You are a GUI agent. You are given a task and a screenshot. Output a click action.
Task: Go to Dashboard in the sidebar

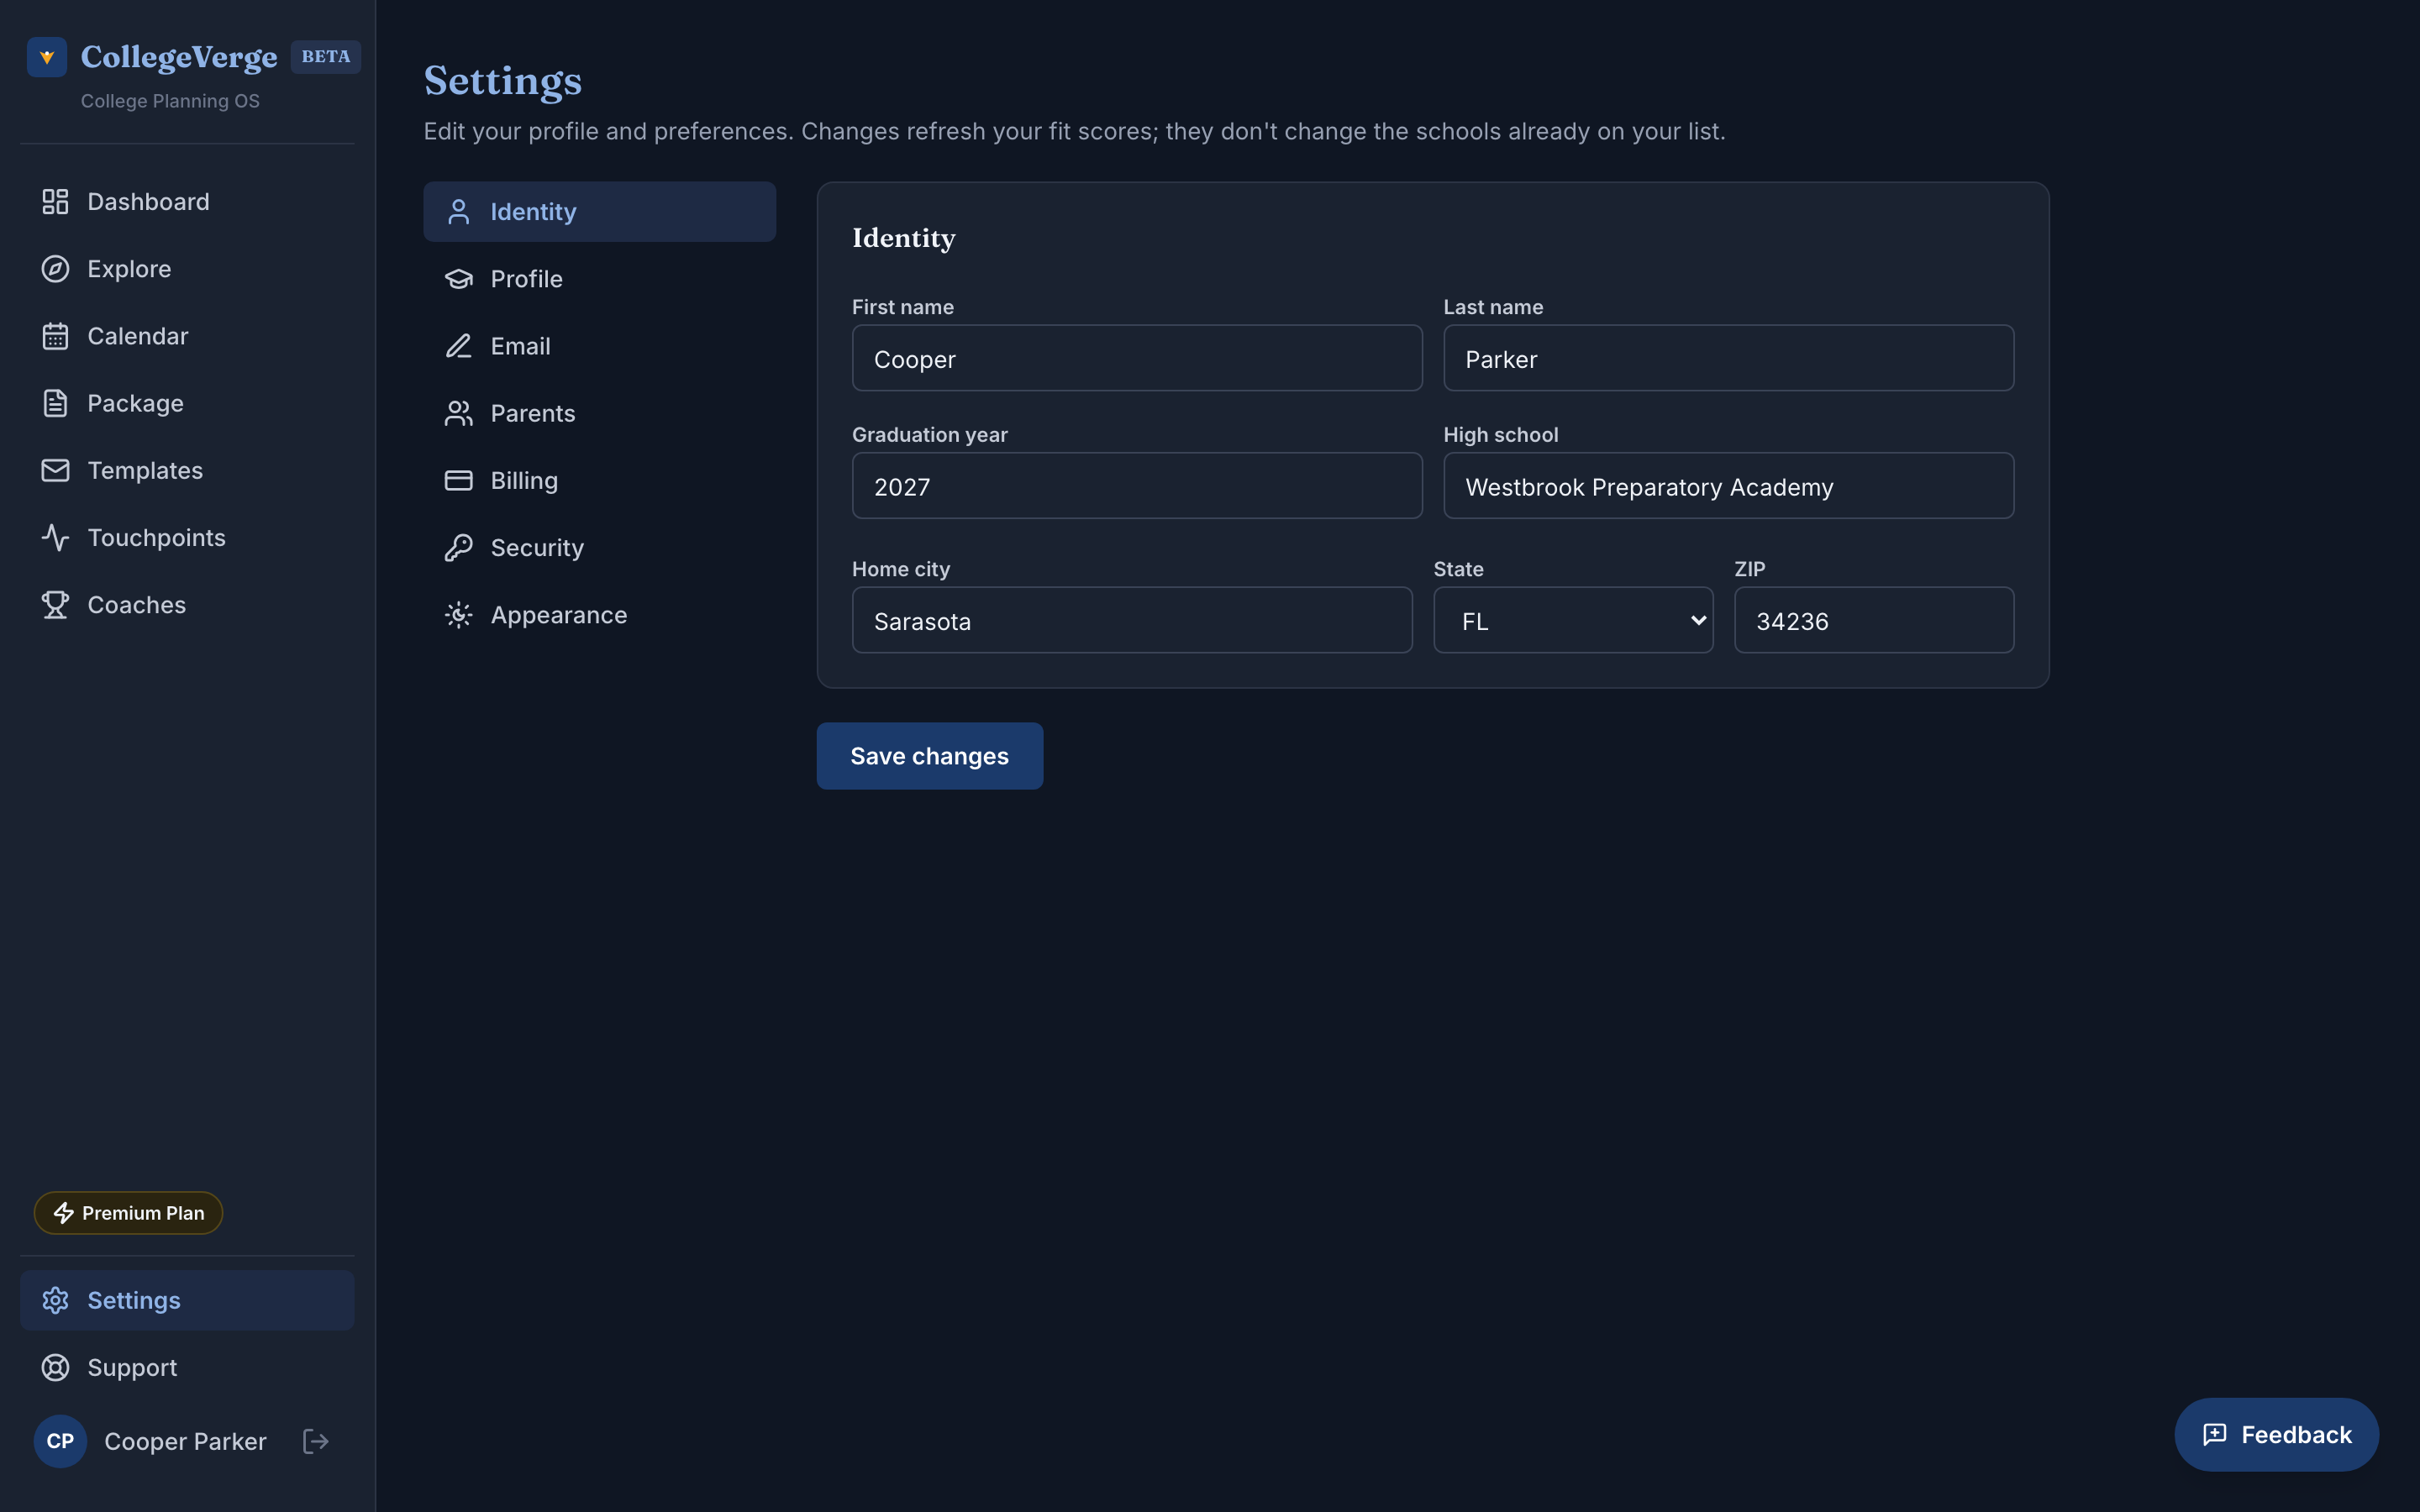[187, 202]
